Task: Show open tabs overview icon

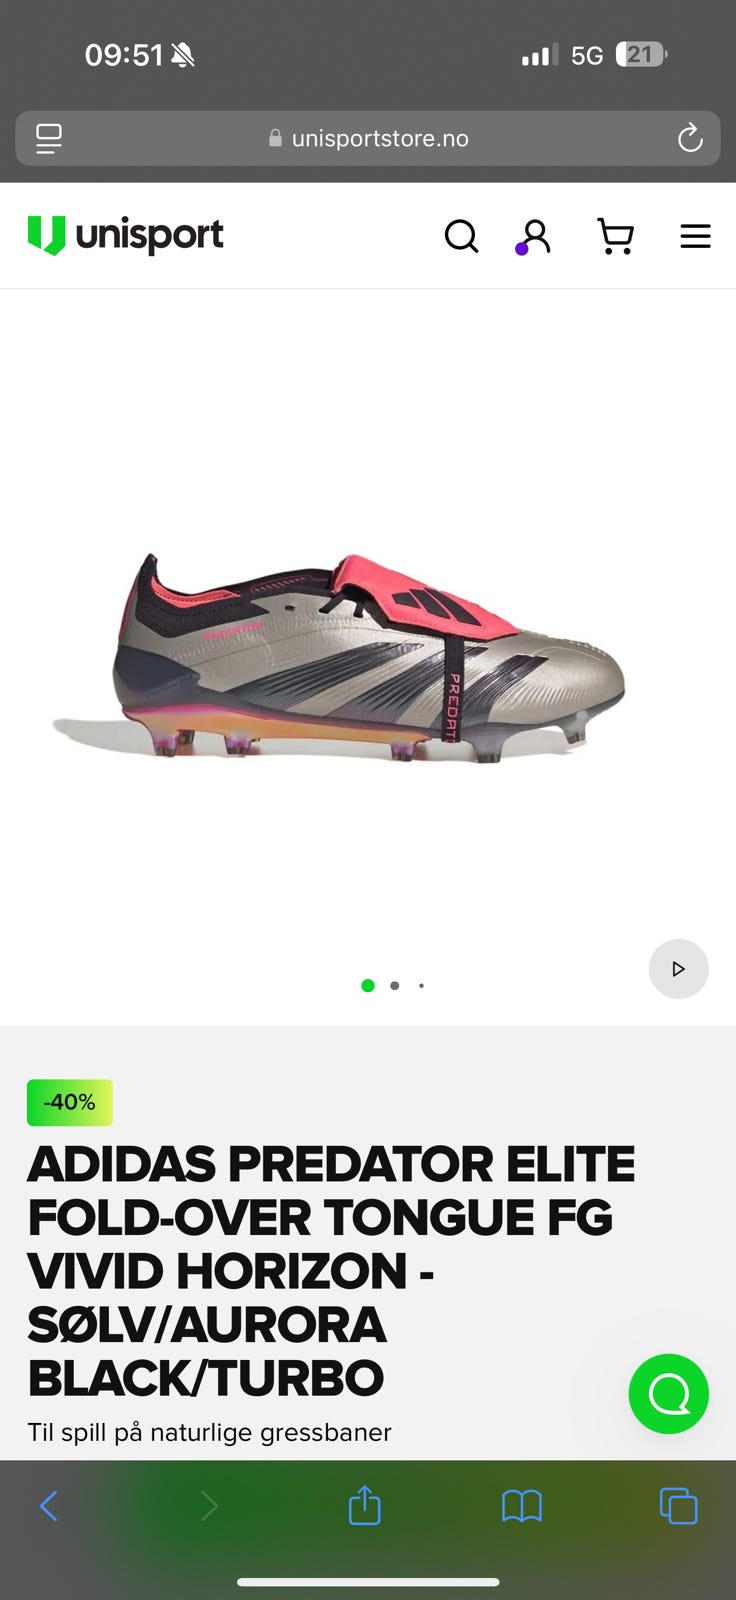Action: pyautogui.click(x=678, y=1506)
